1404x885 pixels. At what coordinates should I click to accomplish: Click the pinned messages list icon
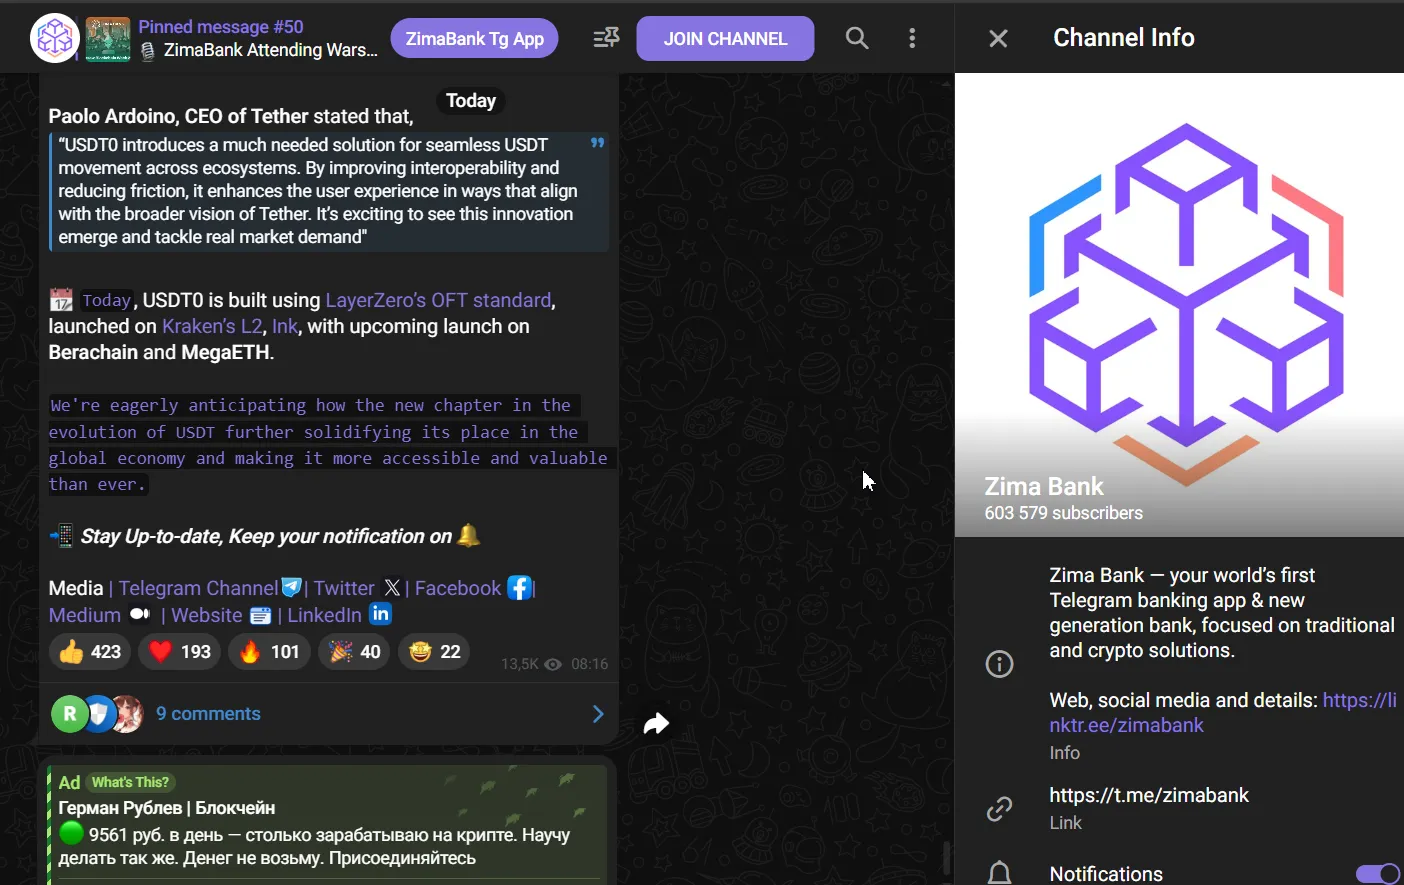coord(606,38)
